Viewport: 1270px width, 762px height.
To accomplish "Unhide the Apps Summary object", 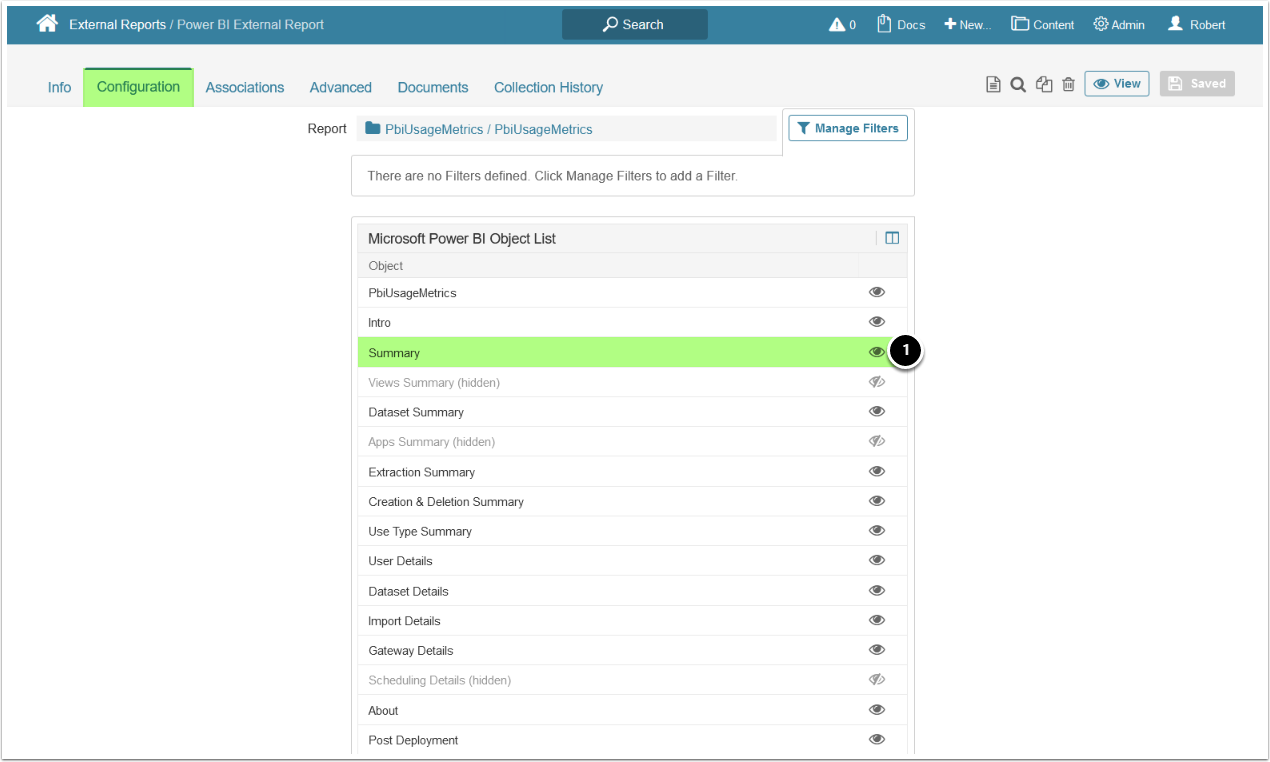I will point(877,441).
